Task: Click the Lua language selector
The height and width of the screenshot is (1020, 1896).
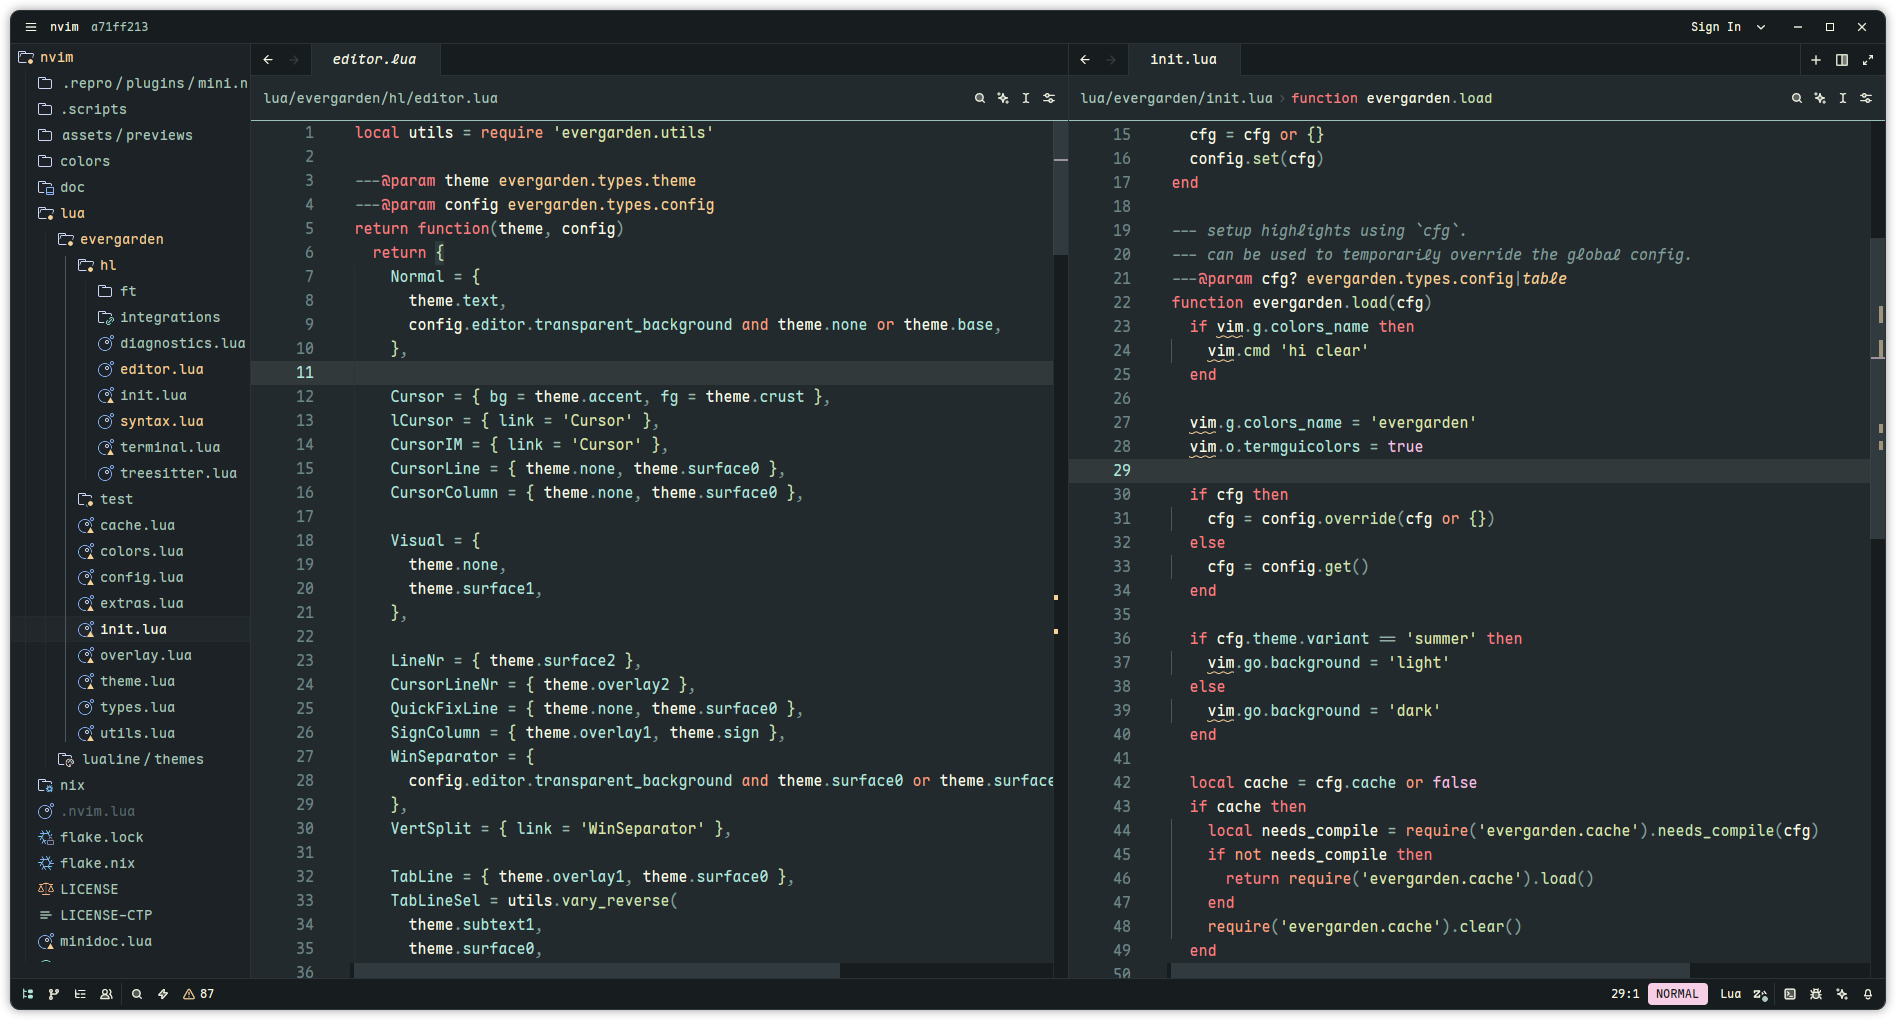Action: pos(1730,994)
